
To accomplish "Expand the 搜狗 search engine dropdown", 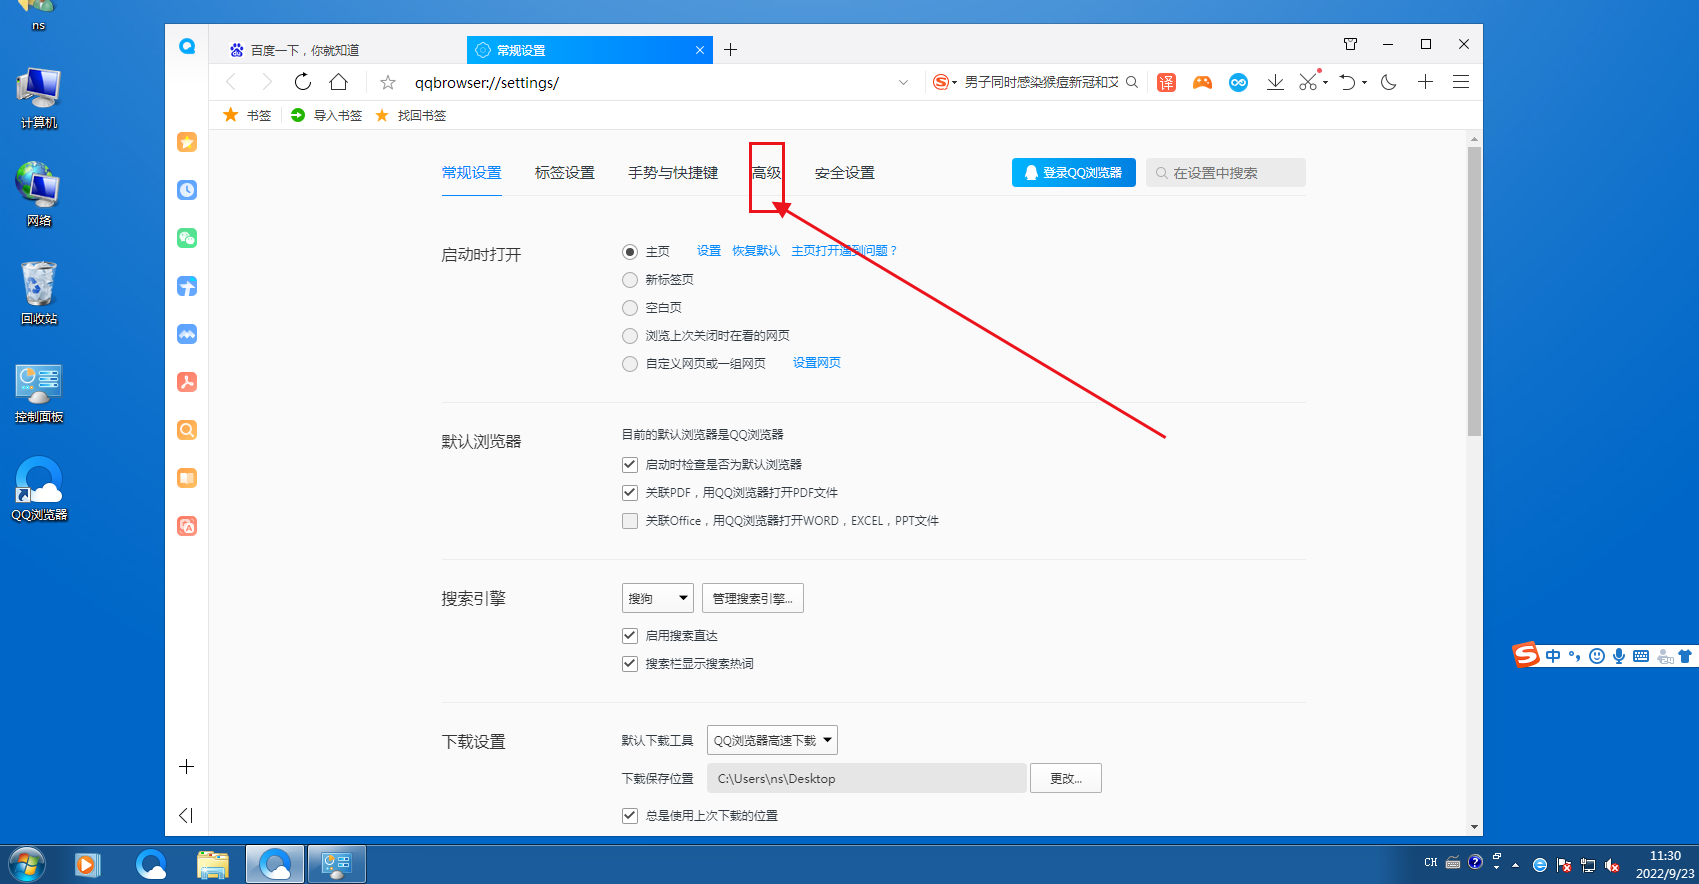I will coord(658,598).
